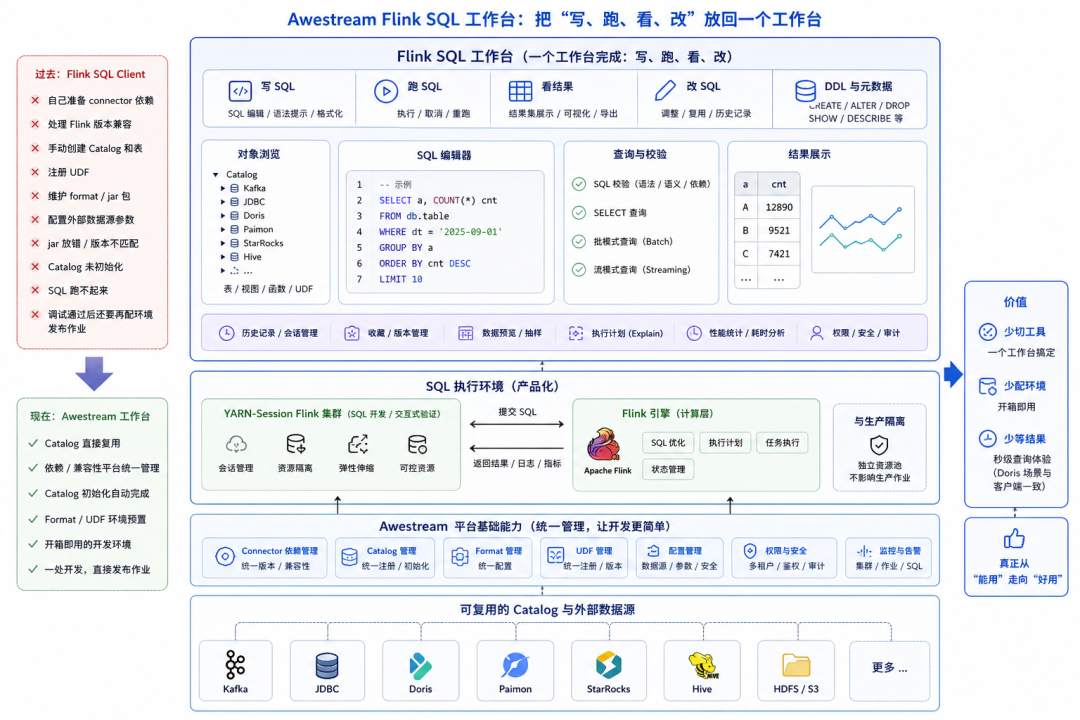This screenshot has height=720, width=1080.
Task: Click the 跑 SQL play icon
Action: pos(386,91)
